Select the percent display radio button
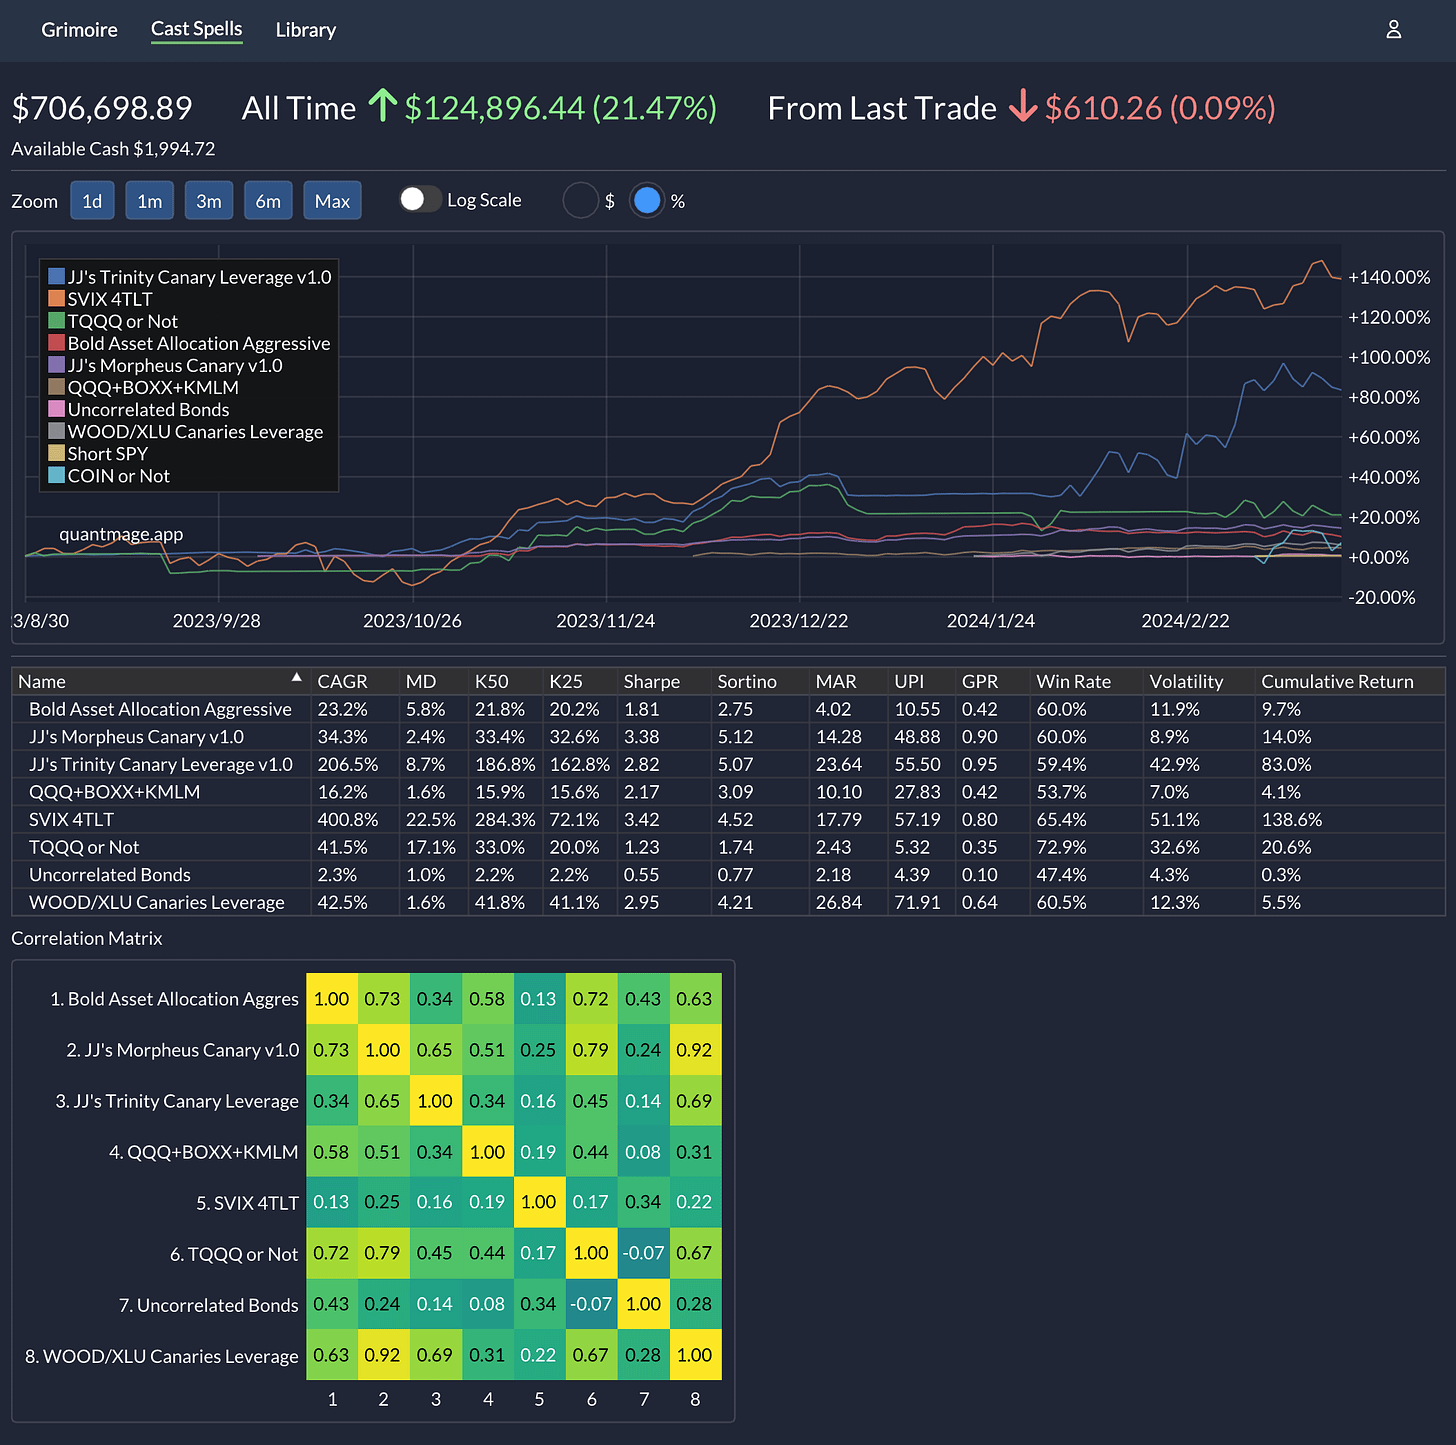This screenshot has height=1445, width=1456. (647, 201)
